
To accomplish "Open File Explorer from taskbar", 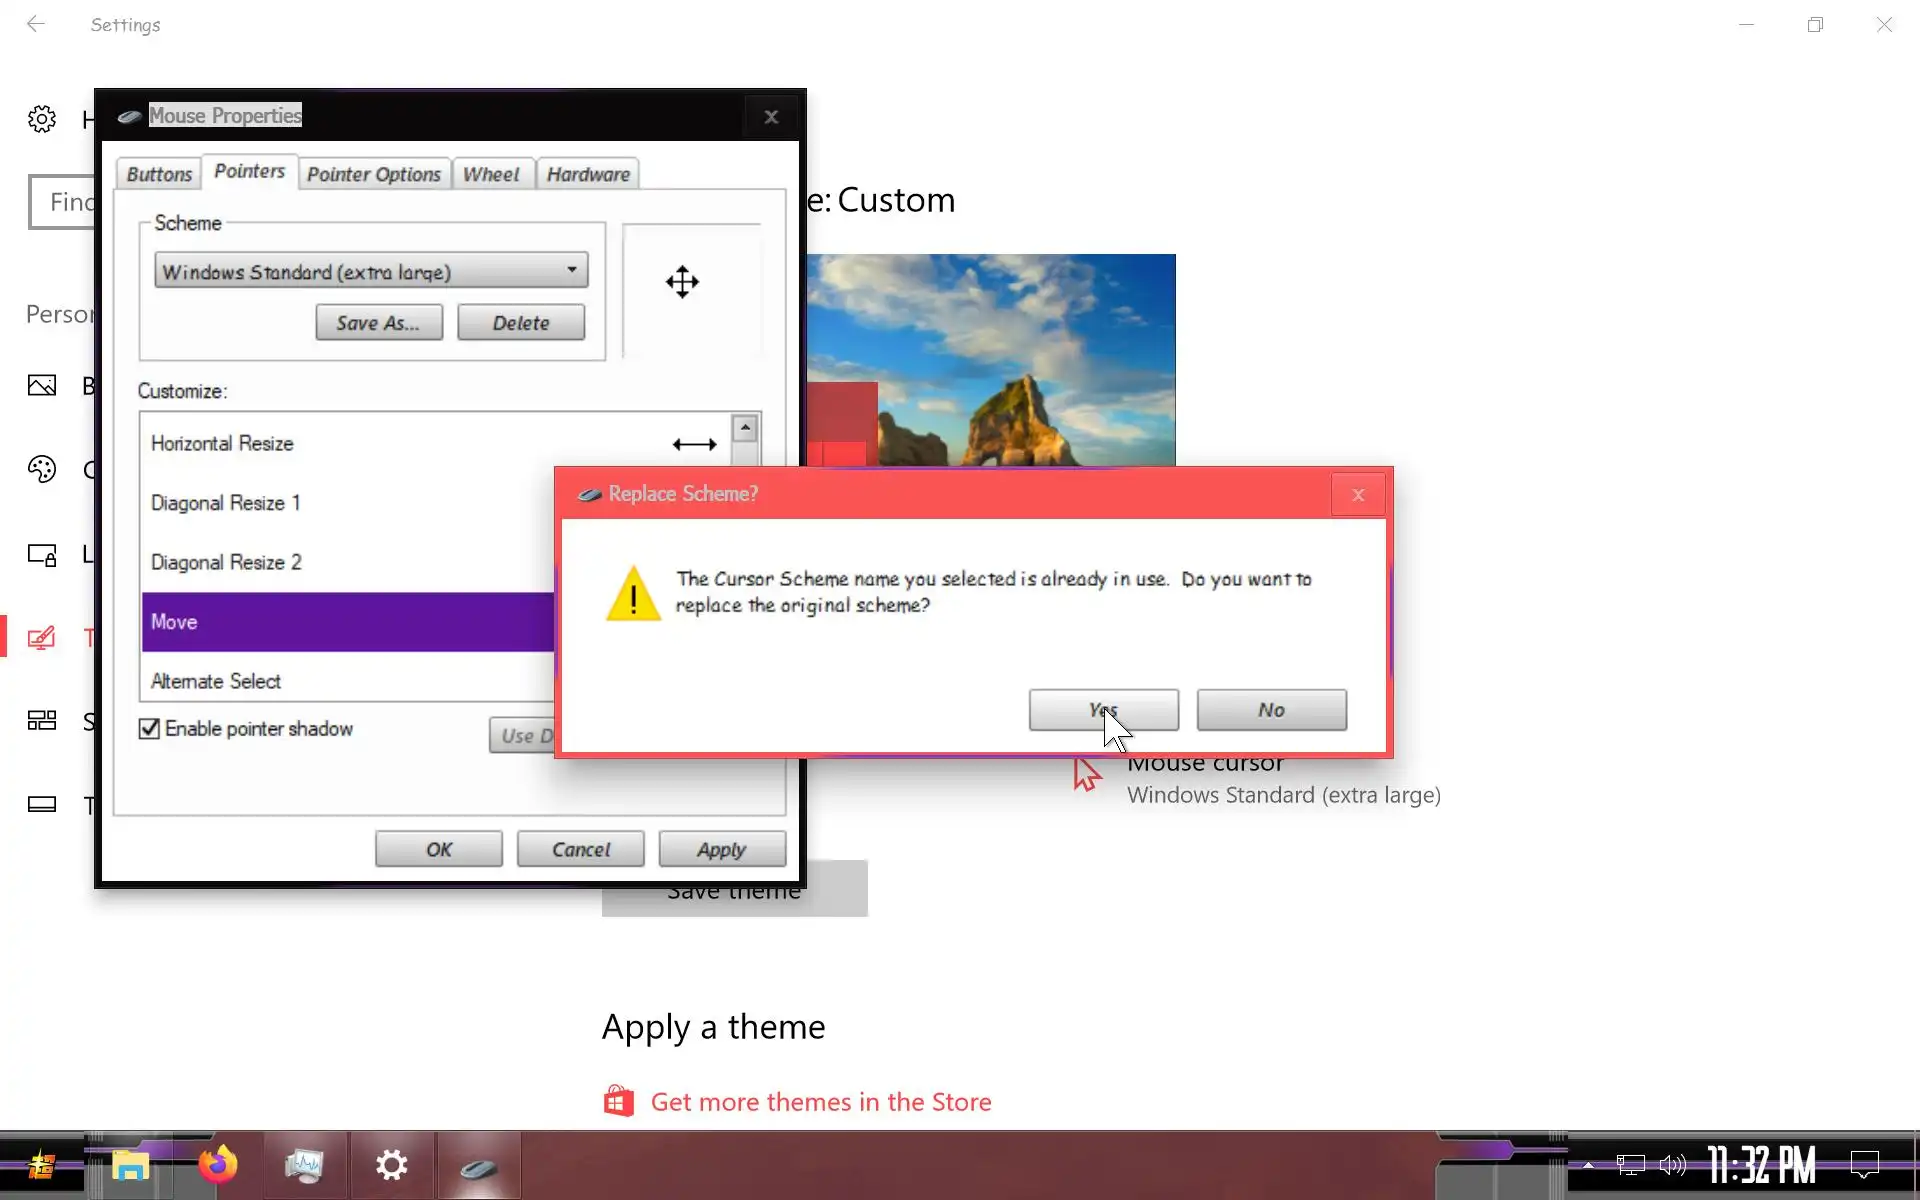I will (130, 1165).
